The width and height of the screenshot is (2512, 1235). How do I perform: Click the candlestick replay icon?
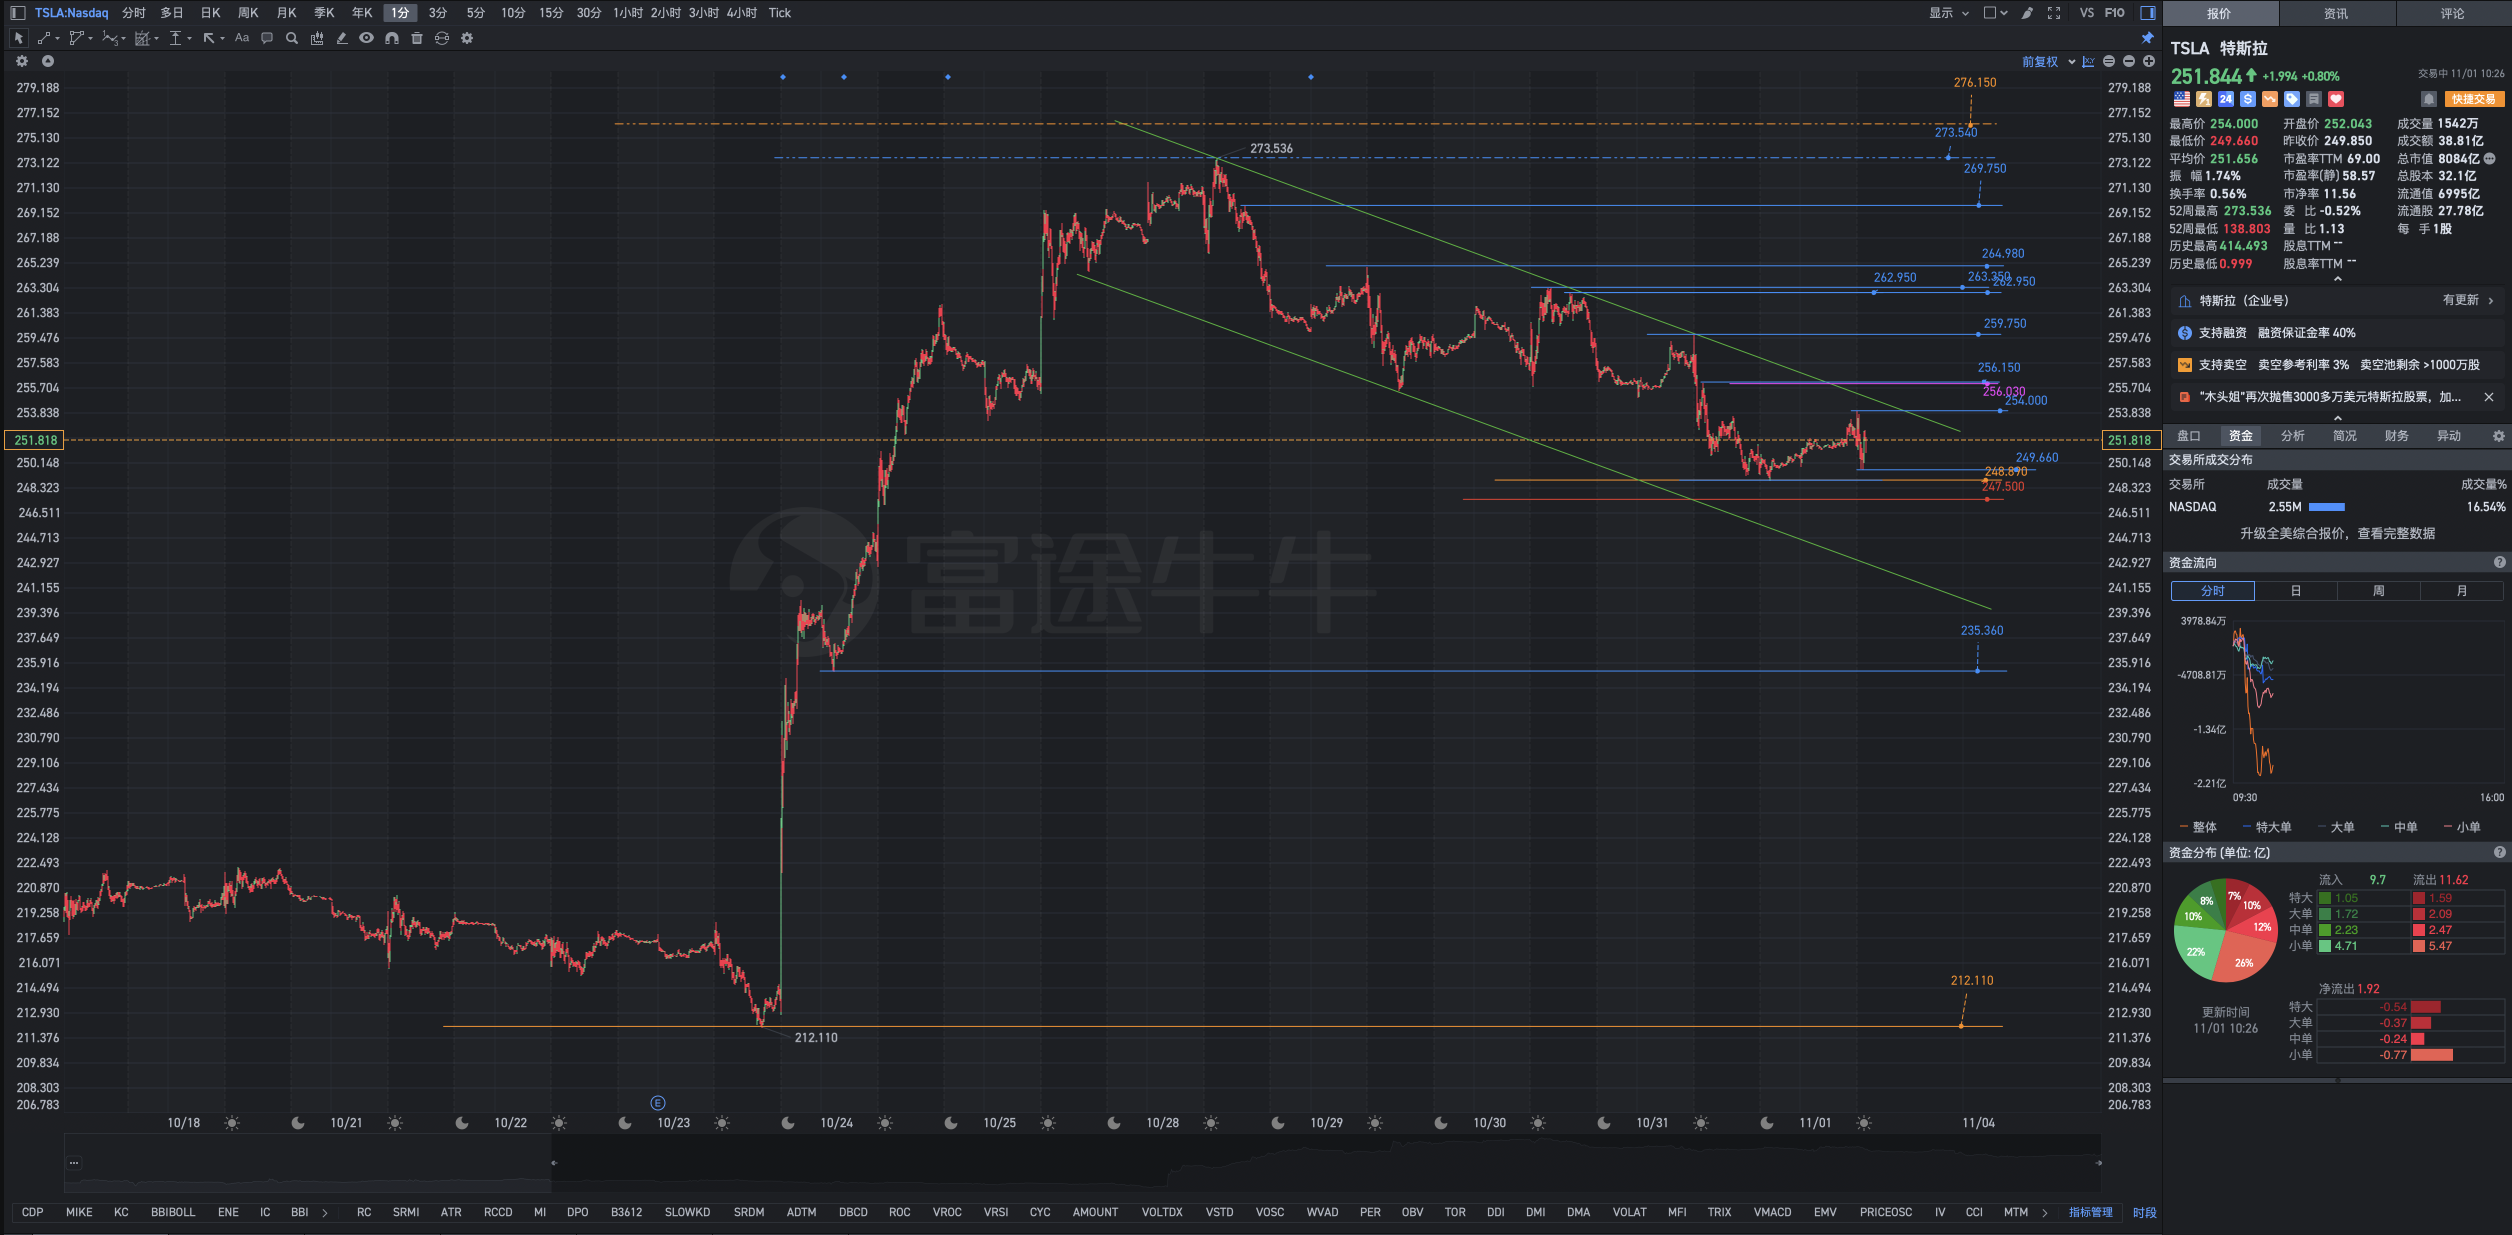(x=317, y=38)
